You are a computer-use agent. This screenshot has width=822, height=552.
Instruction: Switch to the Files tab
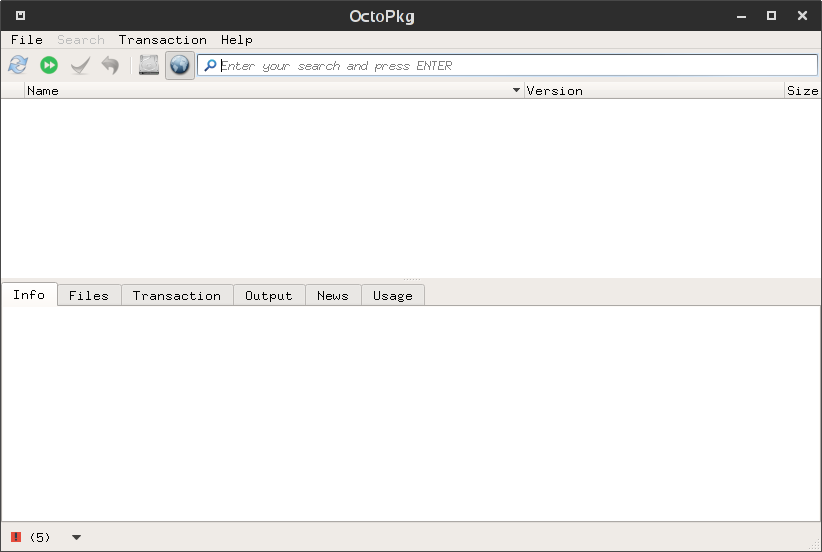click(89, 296)
